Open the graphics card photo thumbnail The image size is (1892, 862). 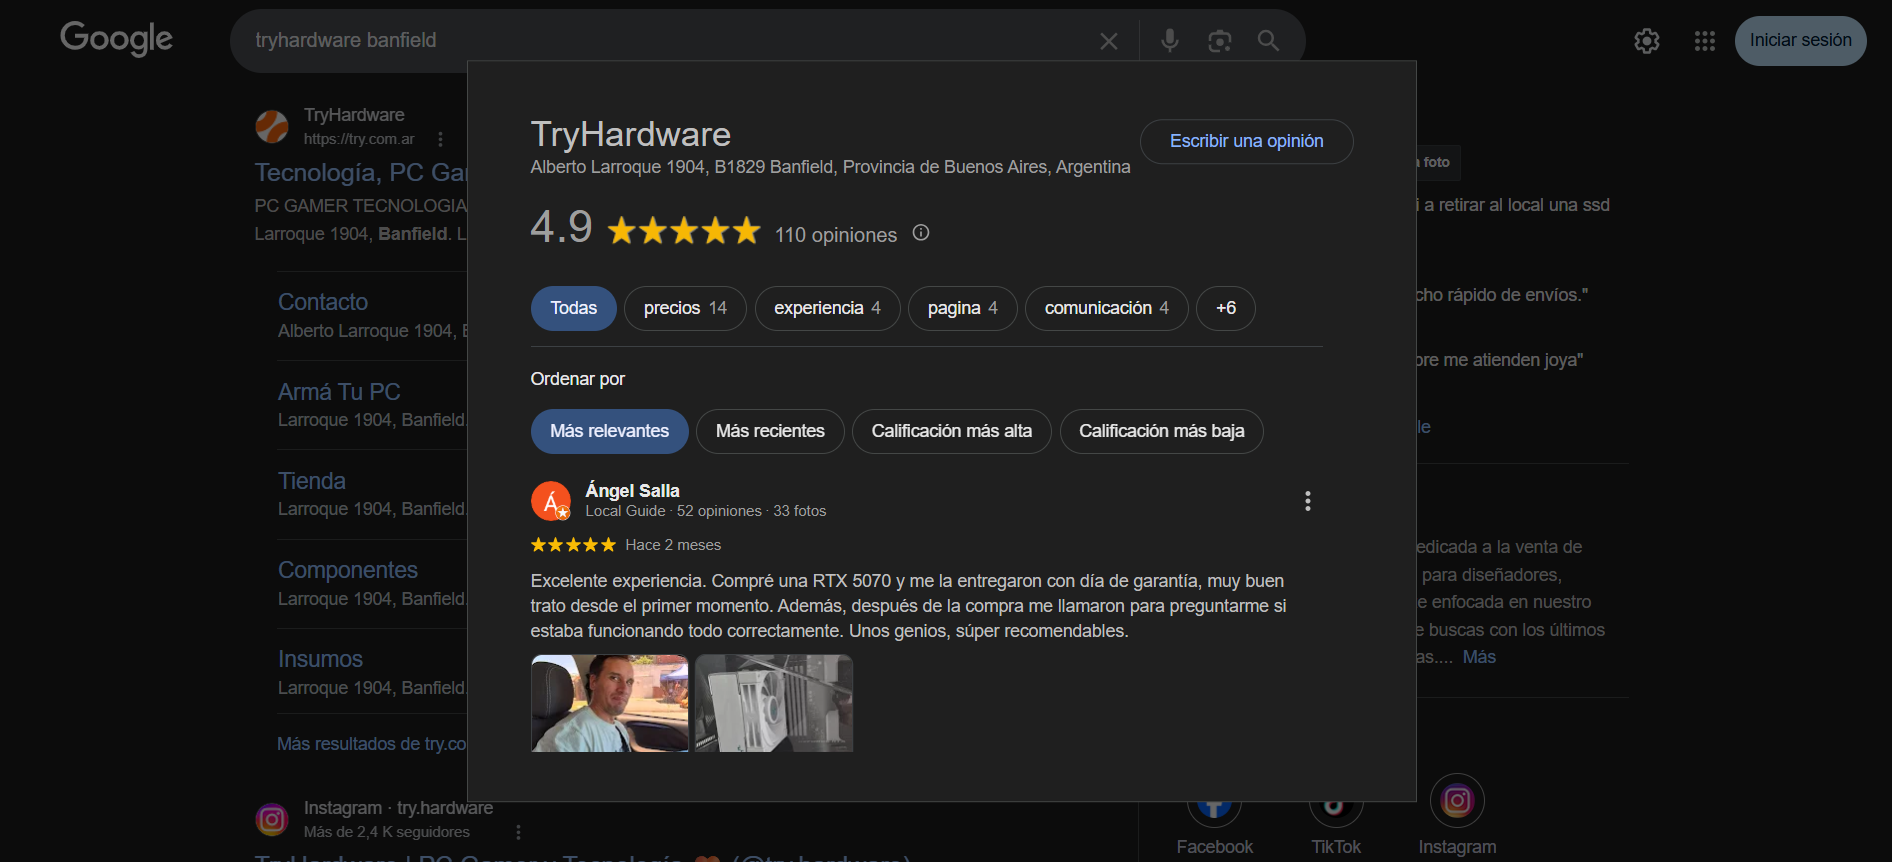pos(773,703)
